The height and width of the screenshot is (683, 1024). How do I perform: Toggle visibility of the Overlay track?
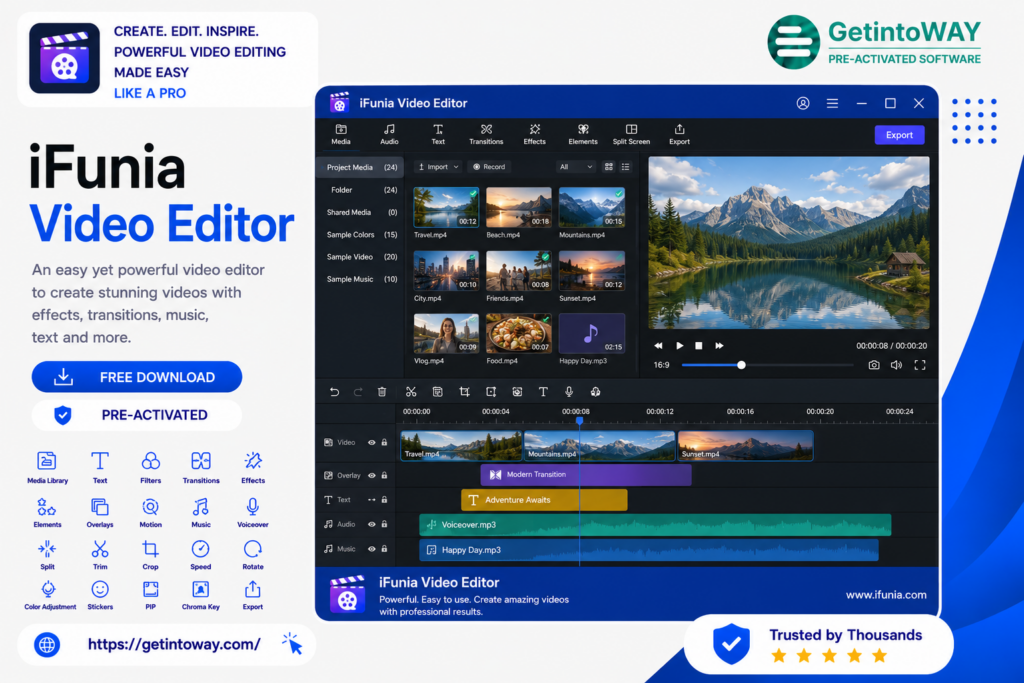[x=372, y=475]
